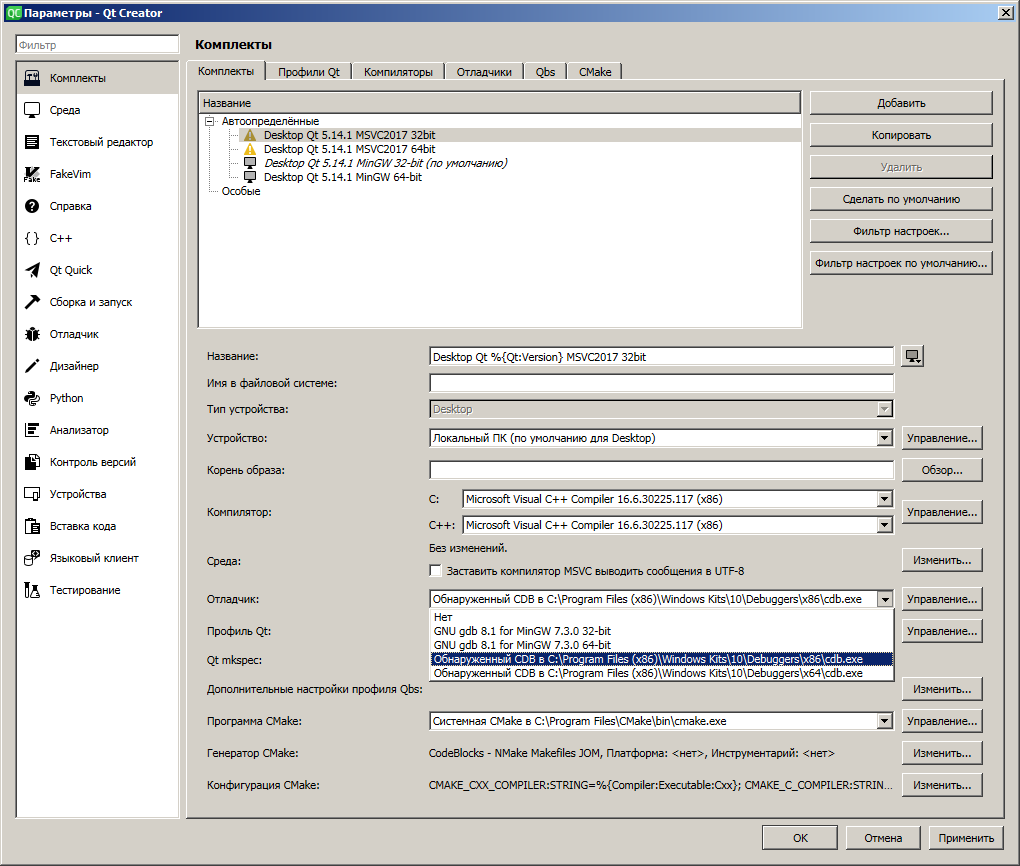Choose CDB x86 cdb.exe debugger option
The width and height of the screenshot is (1020, 866).
[662, 659]
